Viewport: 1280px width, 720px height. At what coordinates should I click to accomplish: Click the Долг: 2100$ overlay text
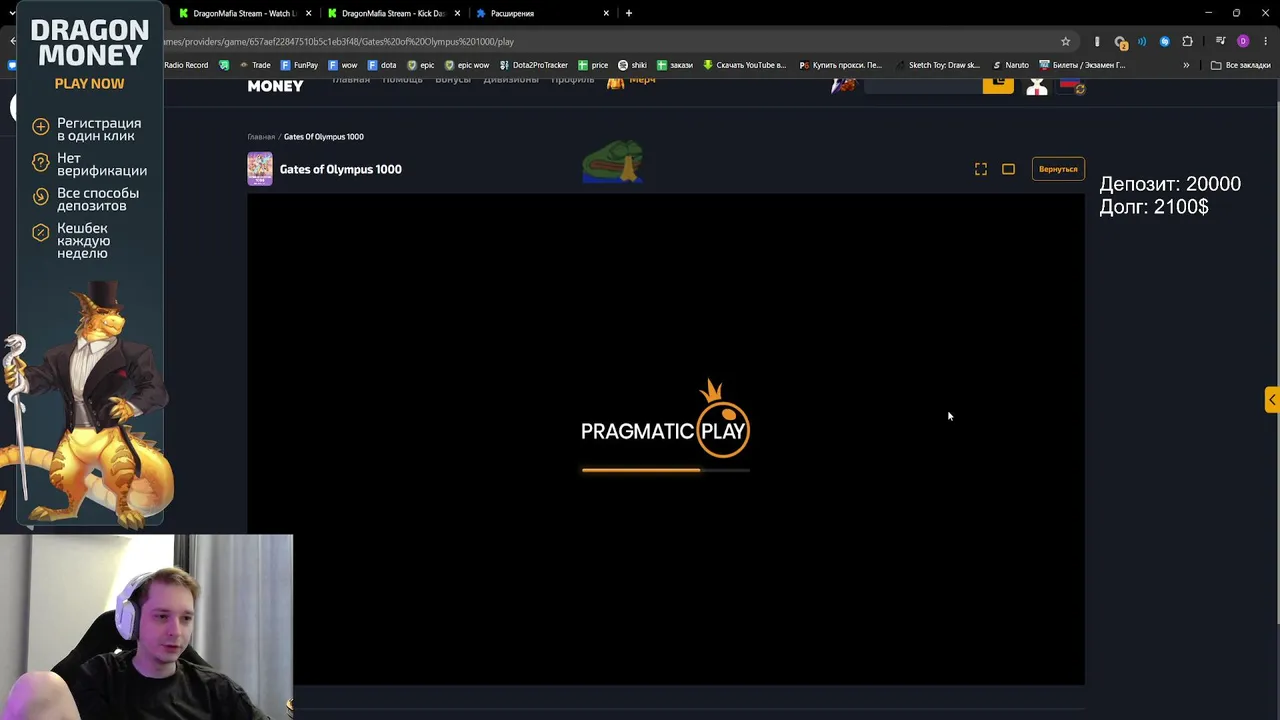[x=1154, y=207]
